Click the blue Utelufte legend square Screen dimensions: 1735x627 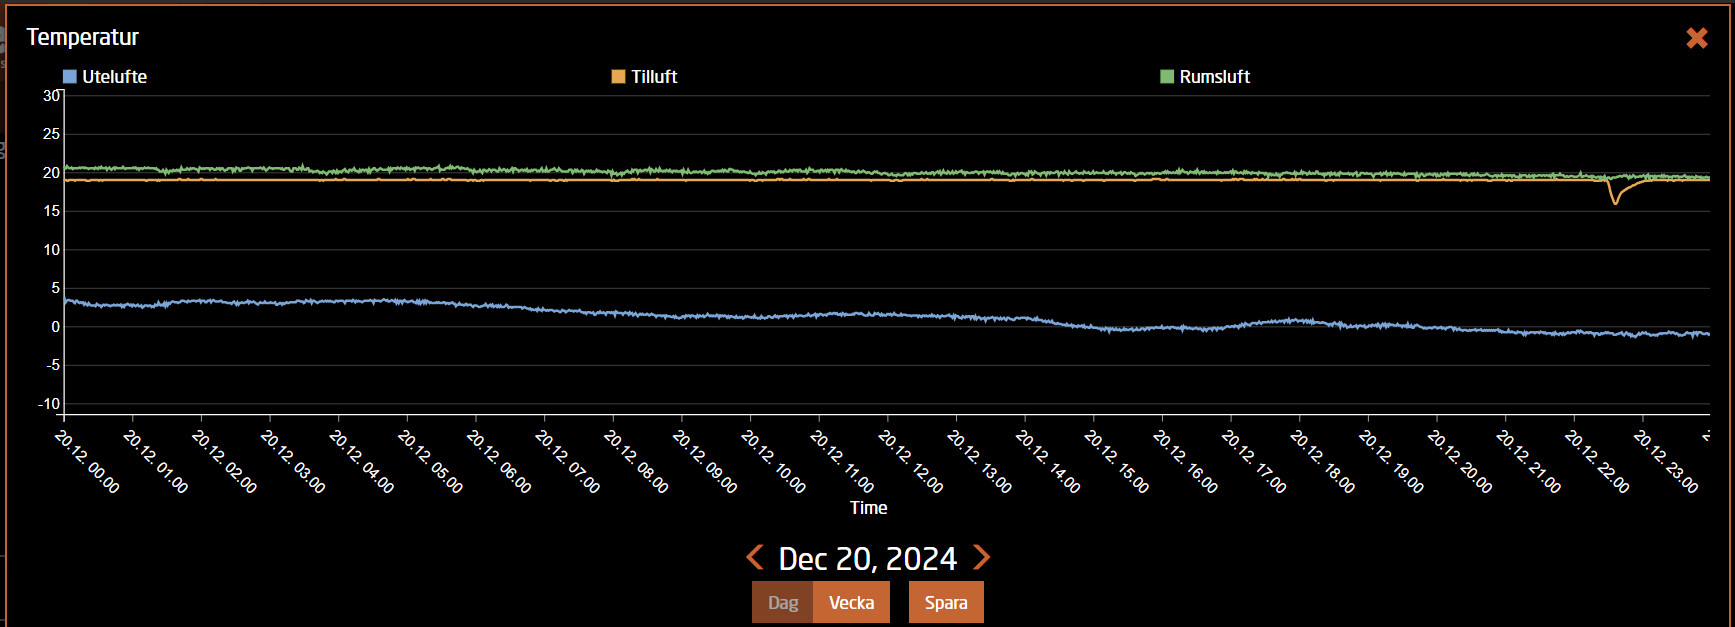pos(70,77)
